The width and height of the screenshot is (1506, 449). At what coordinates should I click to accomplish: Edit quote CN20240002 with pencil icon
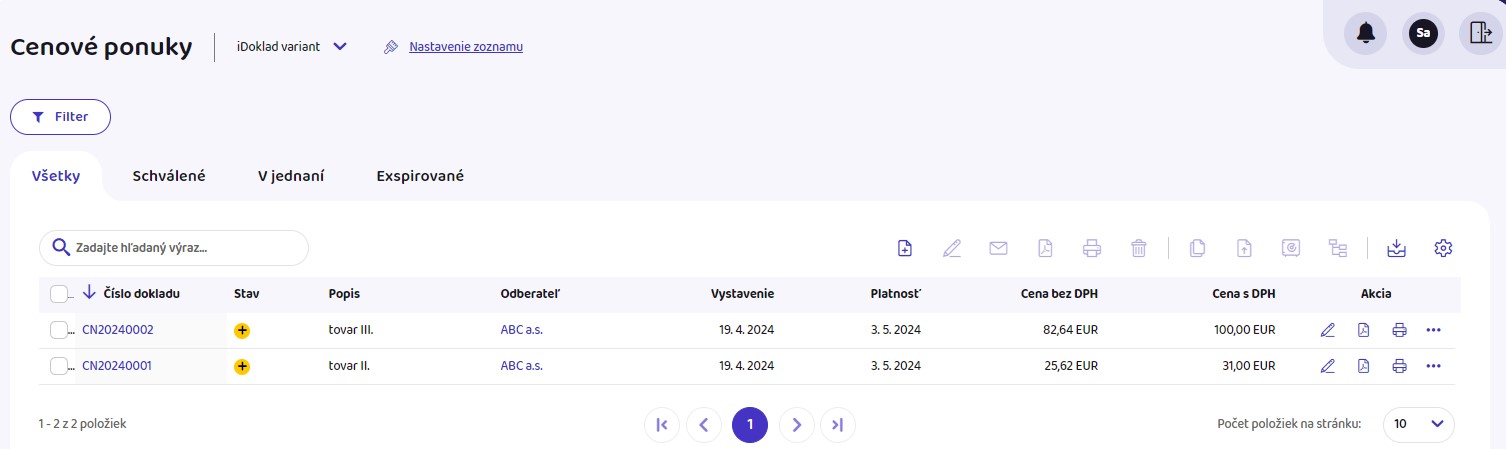(x=1327, y=330)
